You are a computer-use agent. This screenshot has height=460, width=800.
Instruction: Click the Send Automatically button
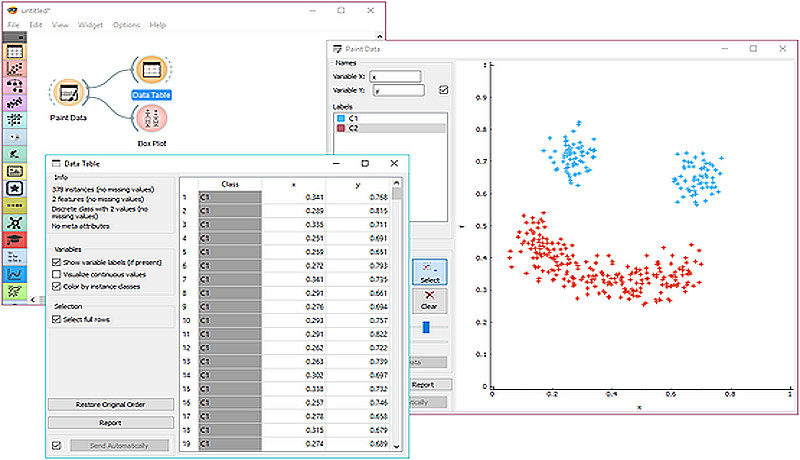tap(119, 445)
